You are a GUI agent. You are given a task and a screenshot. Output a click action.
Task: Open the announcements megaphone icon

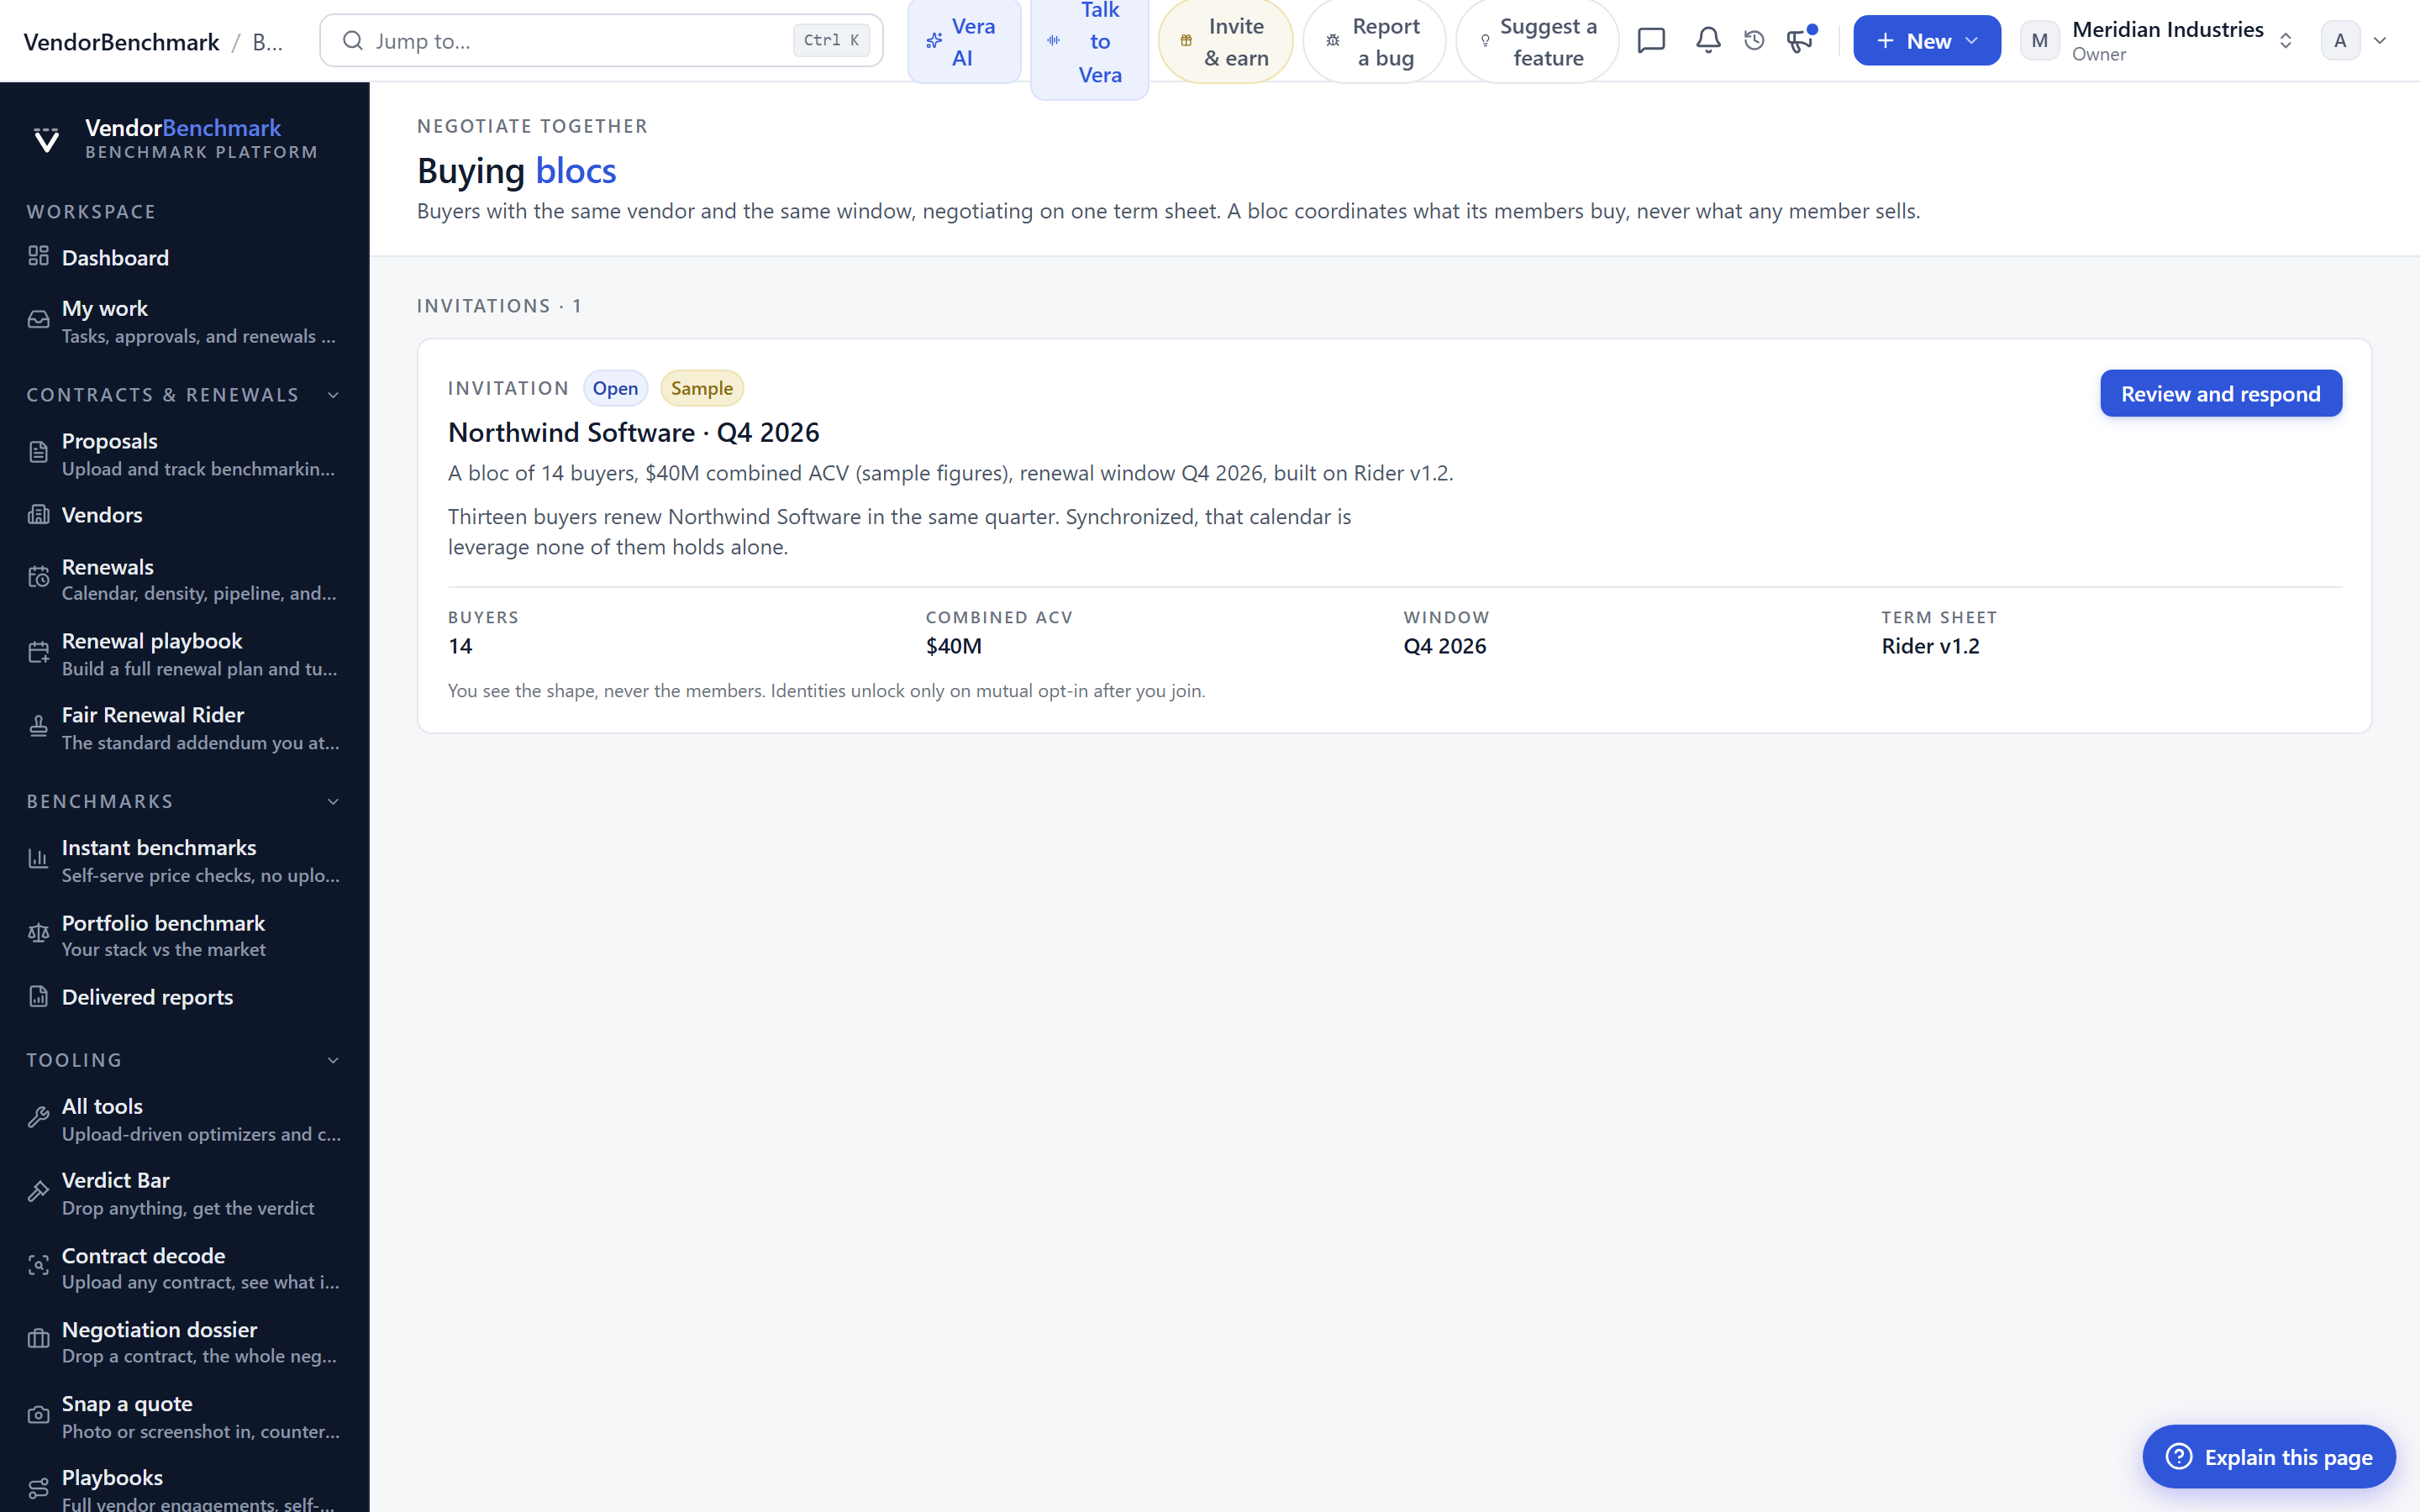[1800, 40]
